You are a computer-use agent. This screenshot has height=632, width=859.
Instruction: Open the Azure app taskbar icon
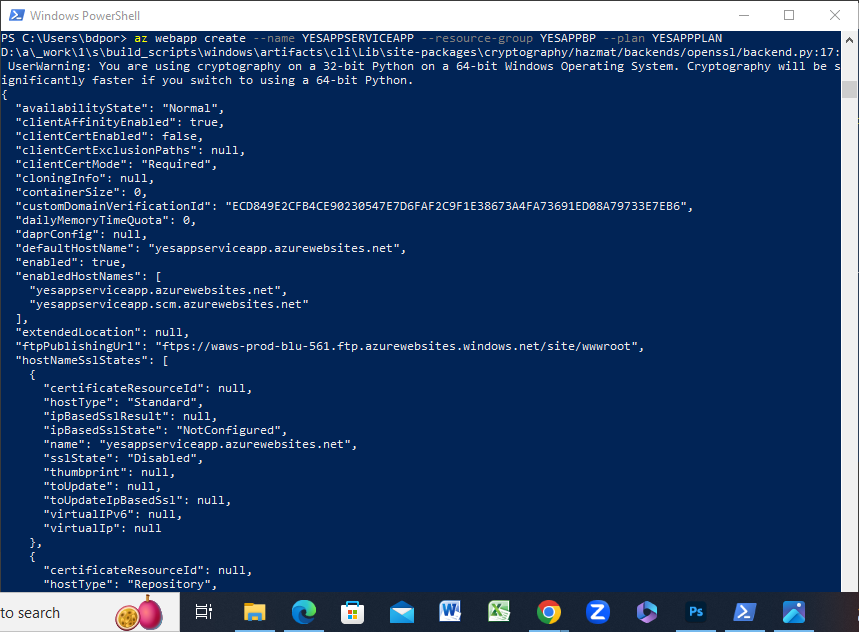click(x=794, y=612)
